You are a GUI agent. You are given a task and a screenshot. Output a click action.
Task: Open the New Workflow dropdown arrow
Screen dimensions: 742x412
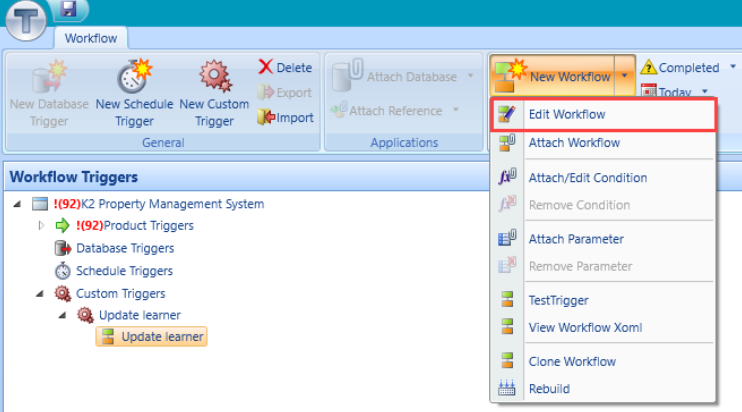point(625,76)
